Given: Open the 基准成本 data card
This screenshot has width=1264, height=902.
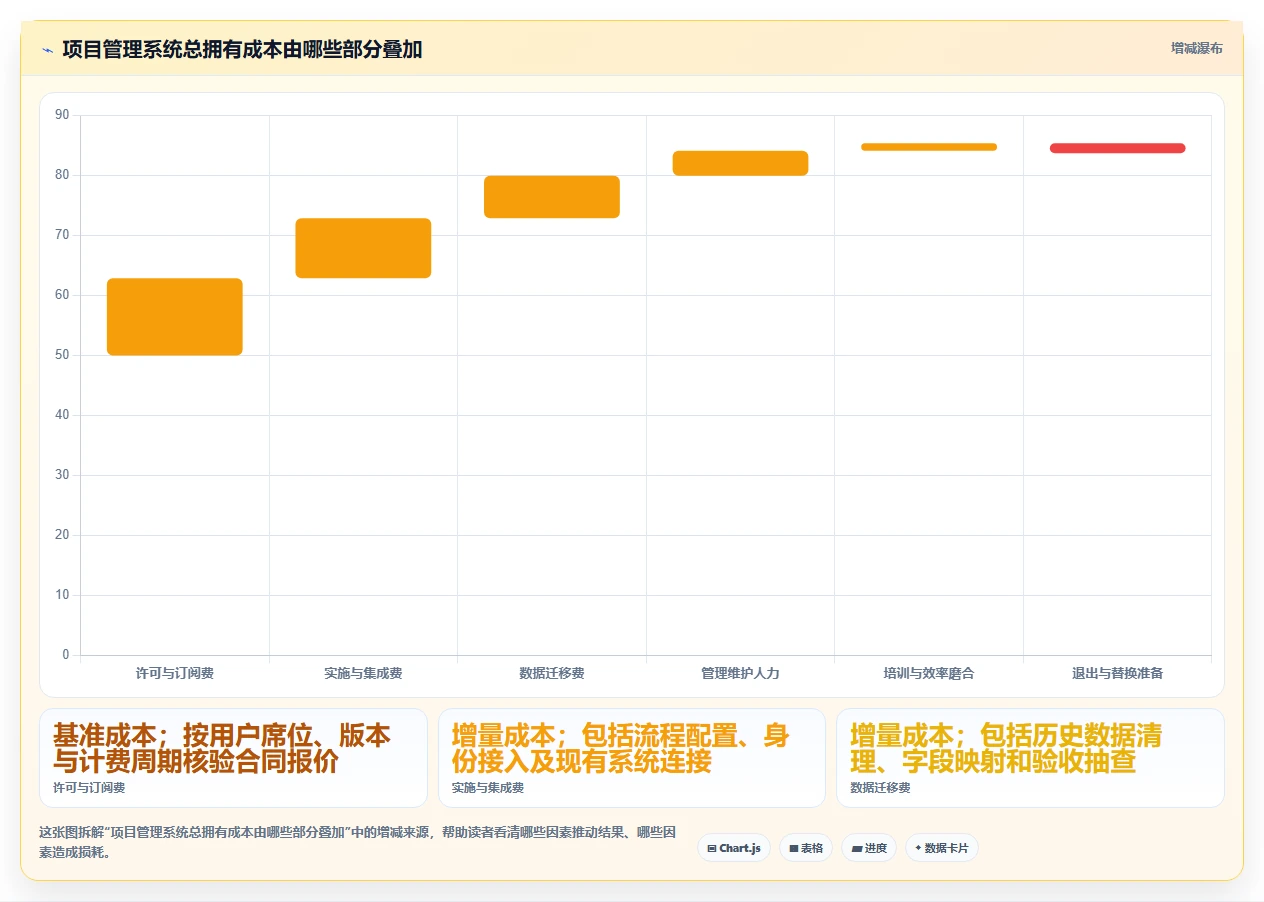Looking at the screenshot, I should [x=233, y=758].
